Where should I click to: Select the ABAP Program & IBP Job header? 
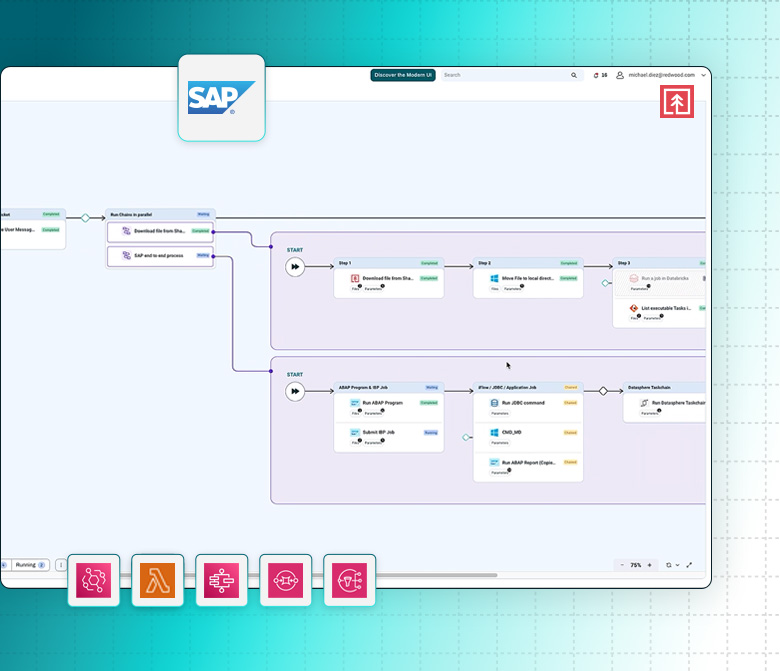[389, 387]
